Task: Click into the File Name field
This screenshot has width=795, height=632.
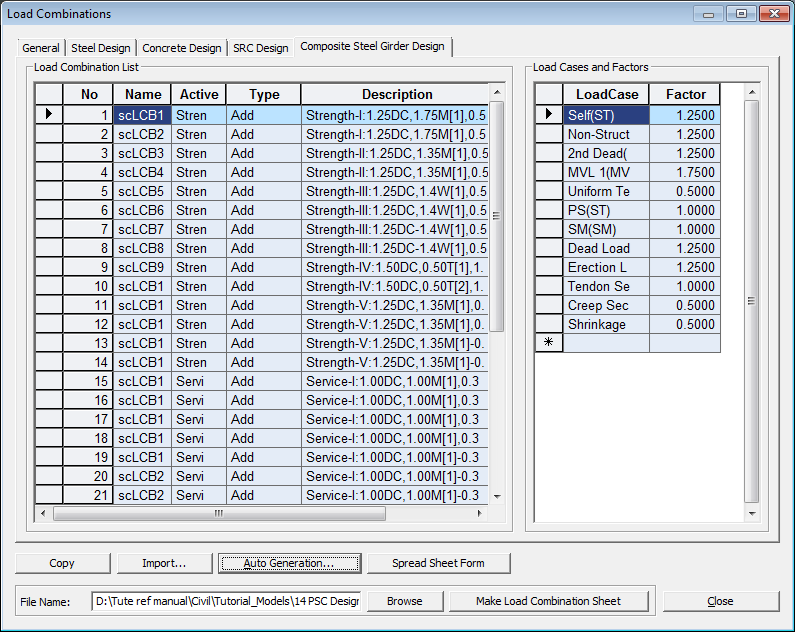Action: (x=226, y=601)
